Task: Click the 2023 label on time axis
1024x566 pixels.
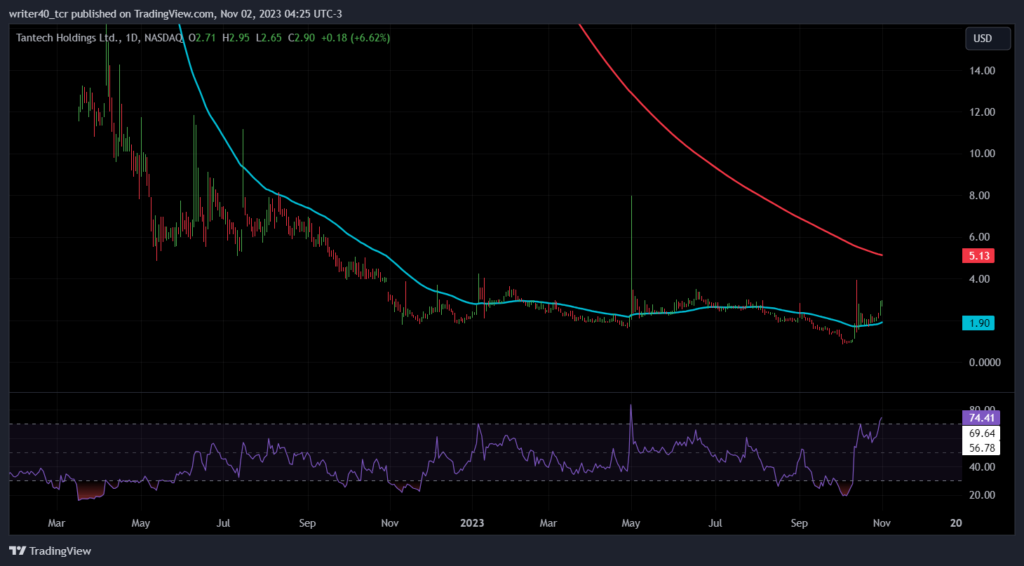Action: click(x=472, y=523)
